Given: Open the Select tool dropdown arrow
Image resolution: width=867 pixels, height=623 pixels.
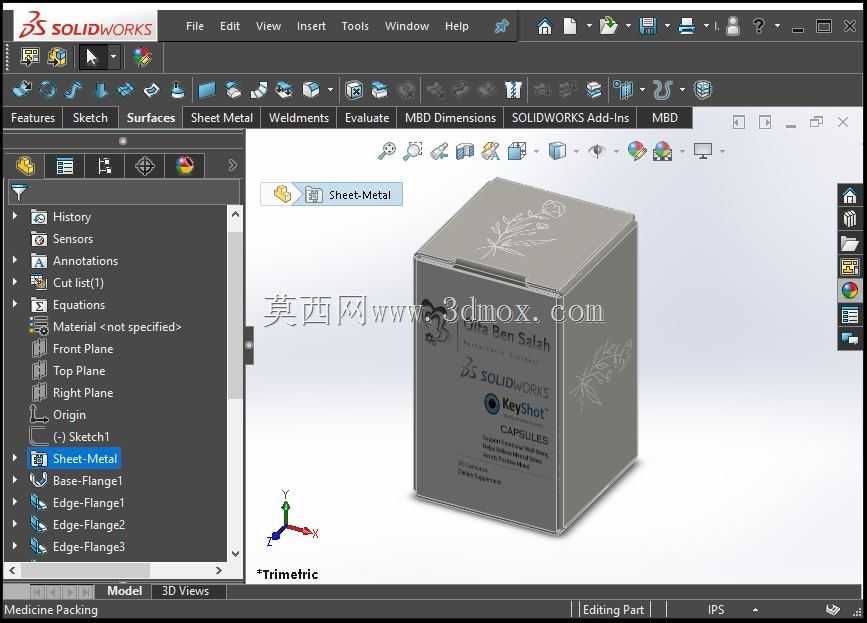Looking at the screenshot, I should [113, 57].
